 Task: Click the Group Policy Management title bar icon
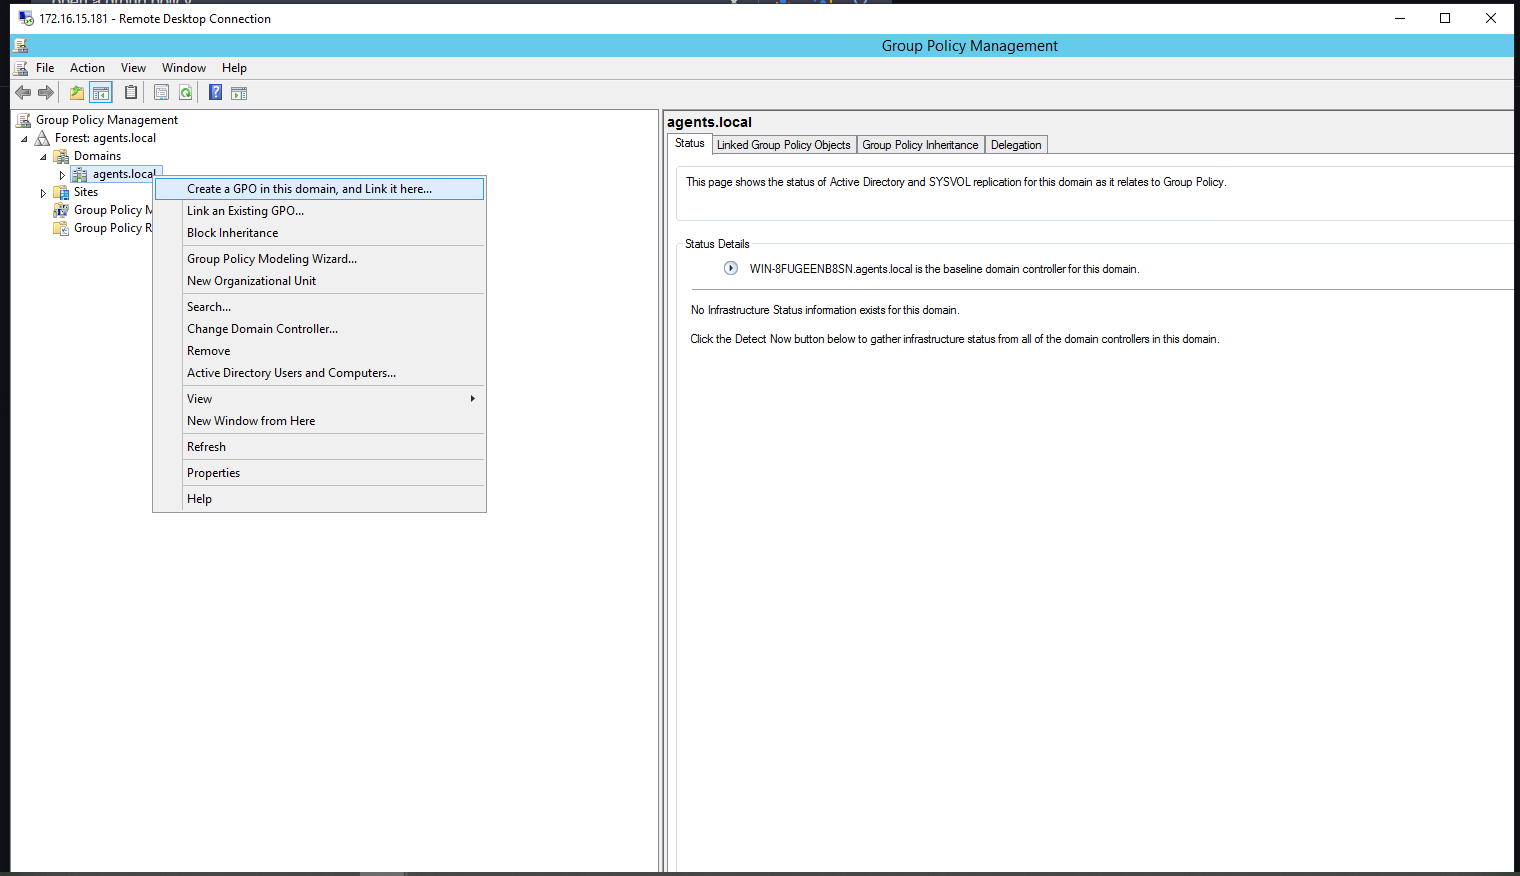21,46
